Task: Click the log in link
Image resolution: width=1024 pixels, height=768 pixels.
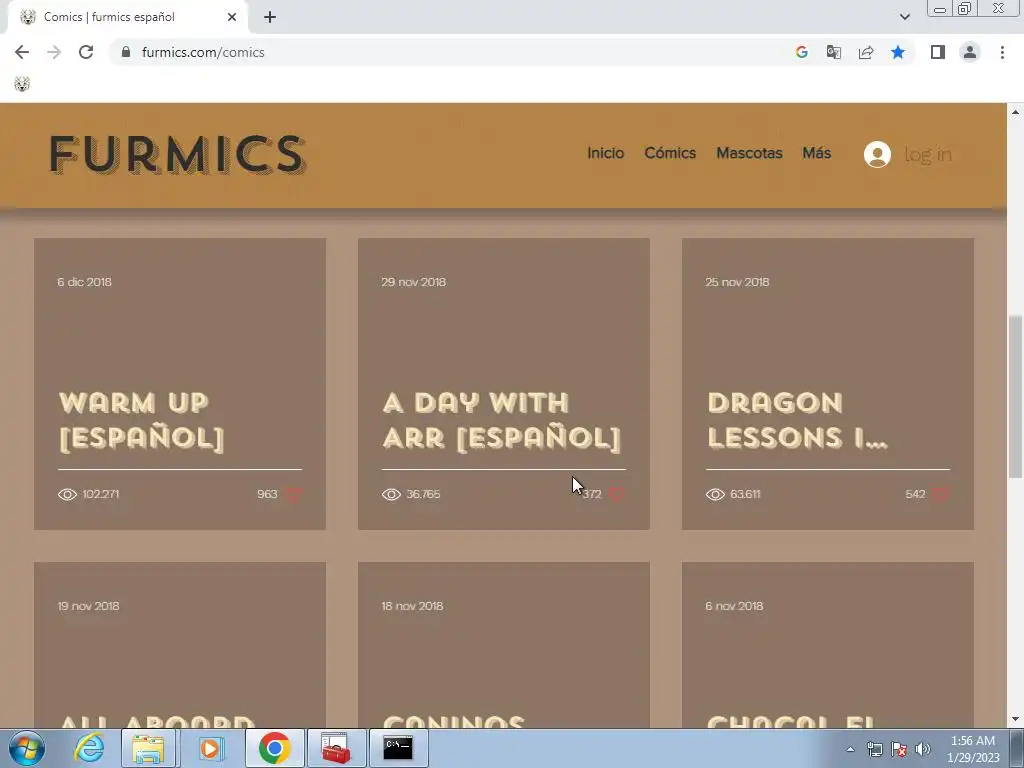Action: [x=927, y=155]
